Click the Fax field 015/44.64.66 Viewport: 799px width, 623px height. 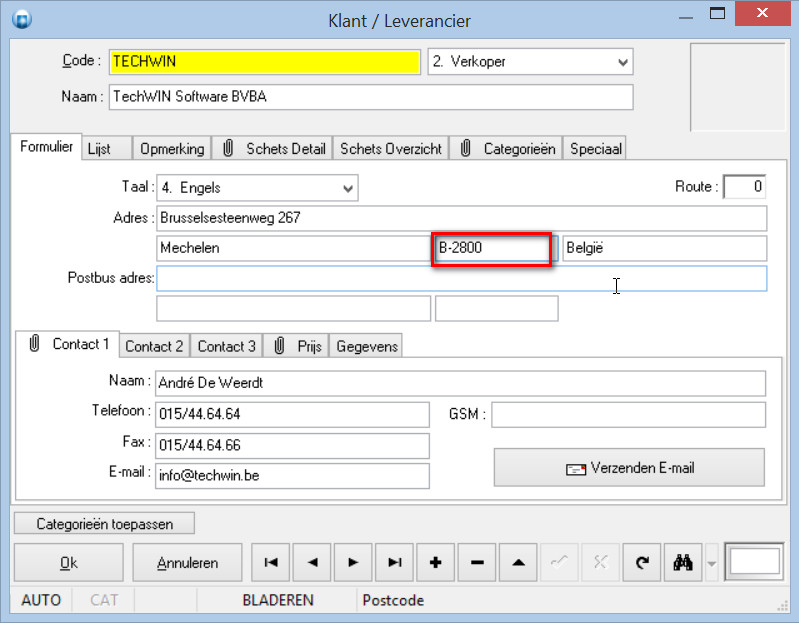(x=292, y=446)
